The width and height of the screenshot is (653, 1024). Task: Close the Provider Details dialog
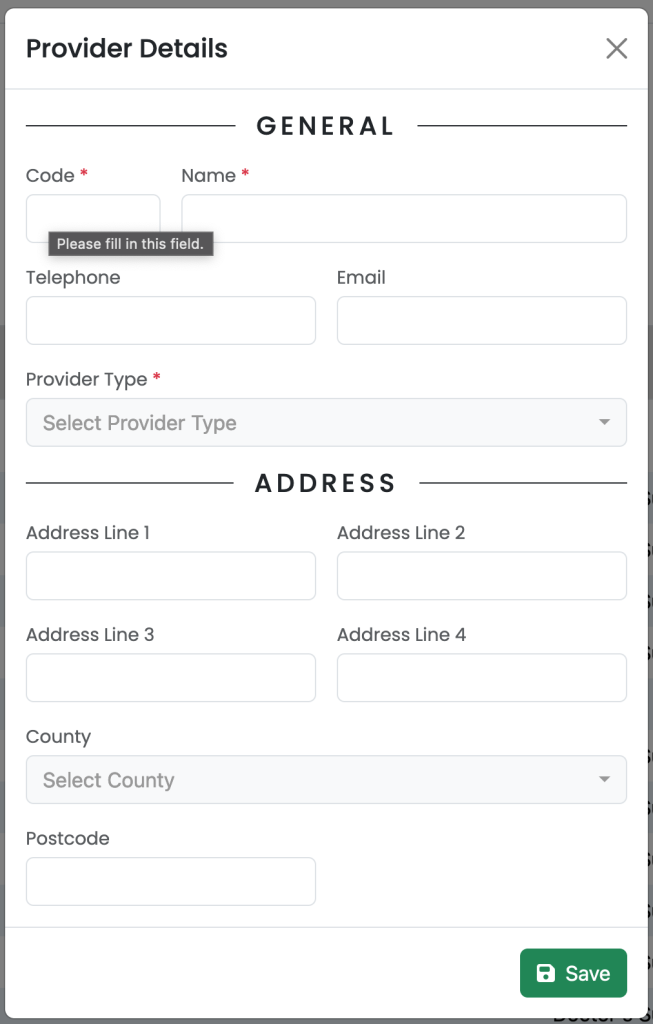click(x=616, y=48)
